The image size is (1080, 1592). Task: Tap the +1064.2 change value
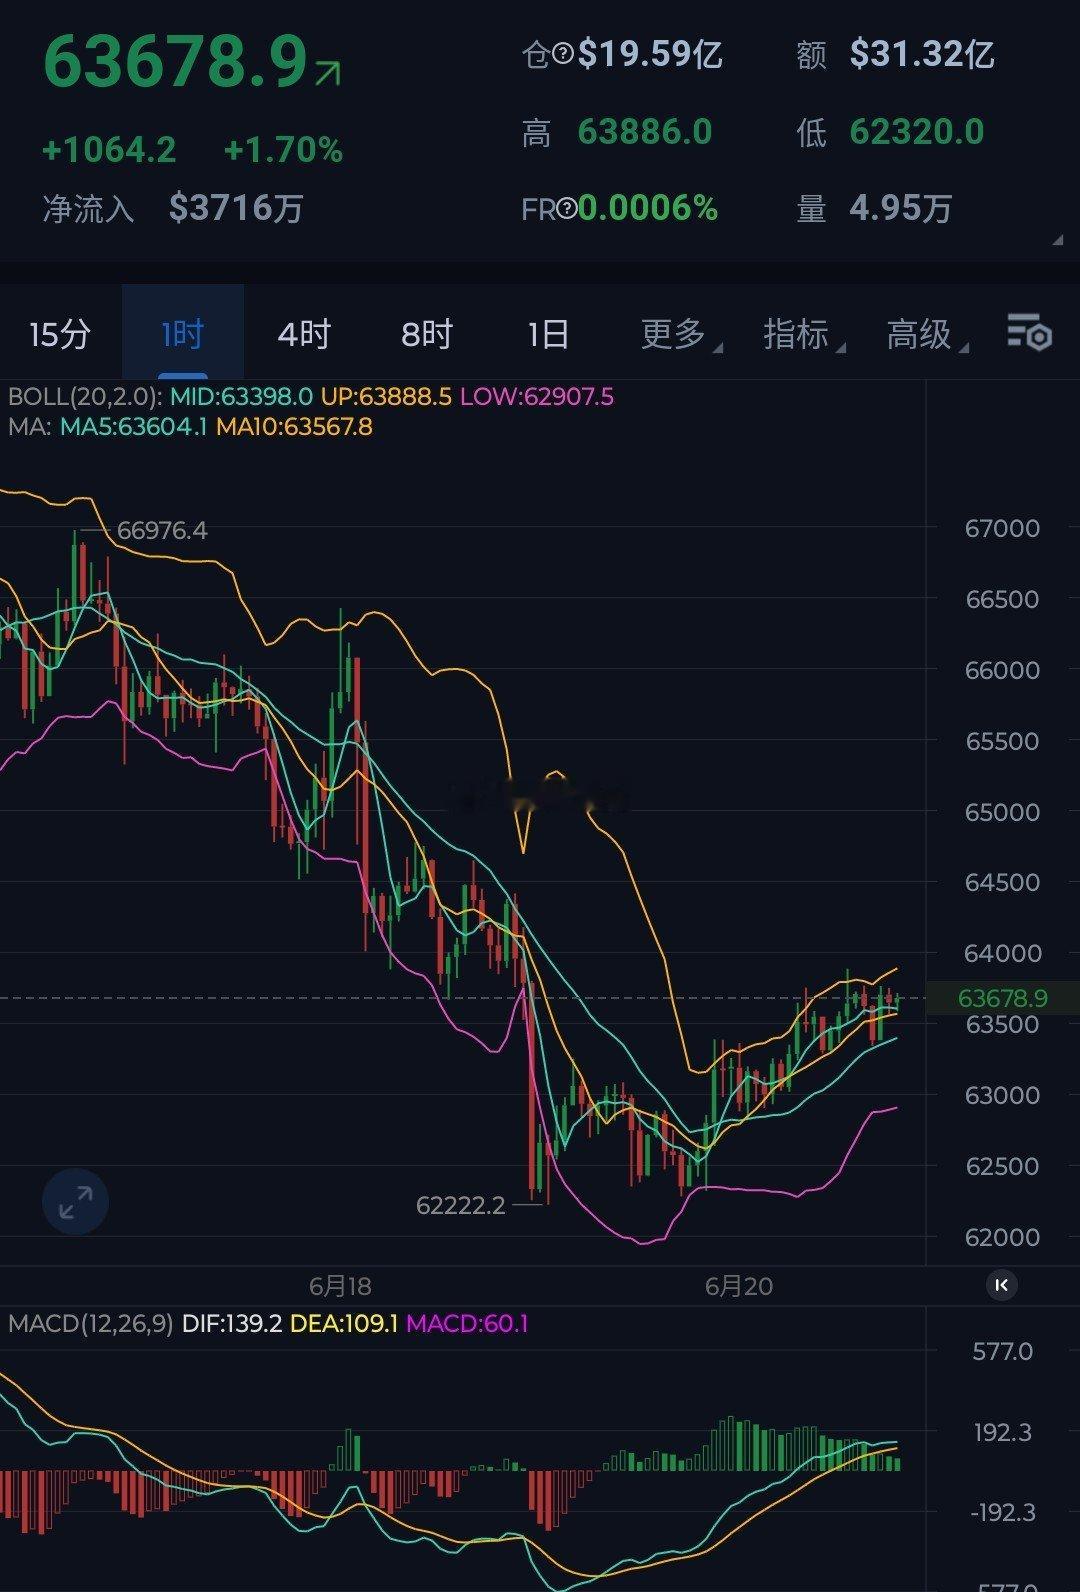click(109, 150)
